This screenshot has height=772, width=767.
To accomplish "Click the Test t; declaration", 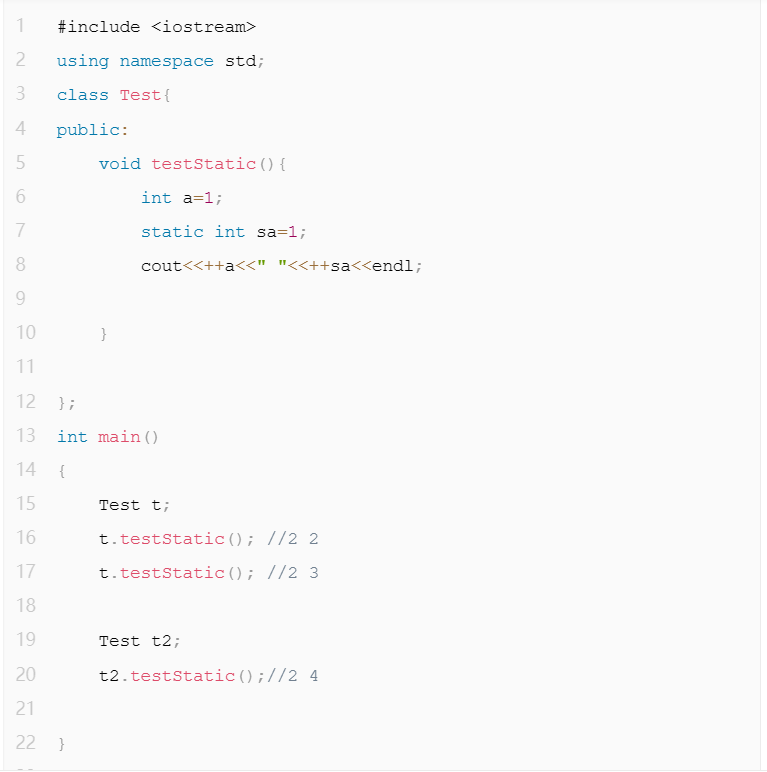I will point(135,505).
